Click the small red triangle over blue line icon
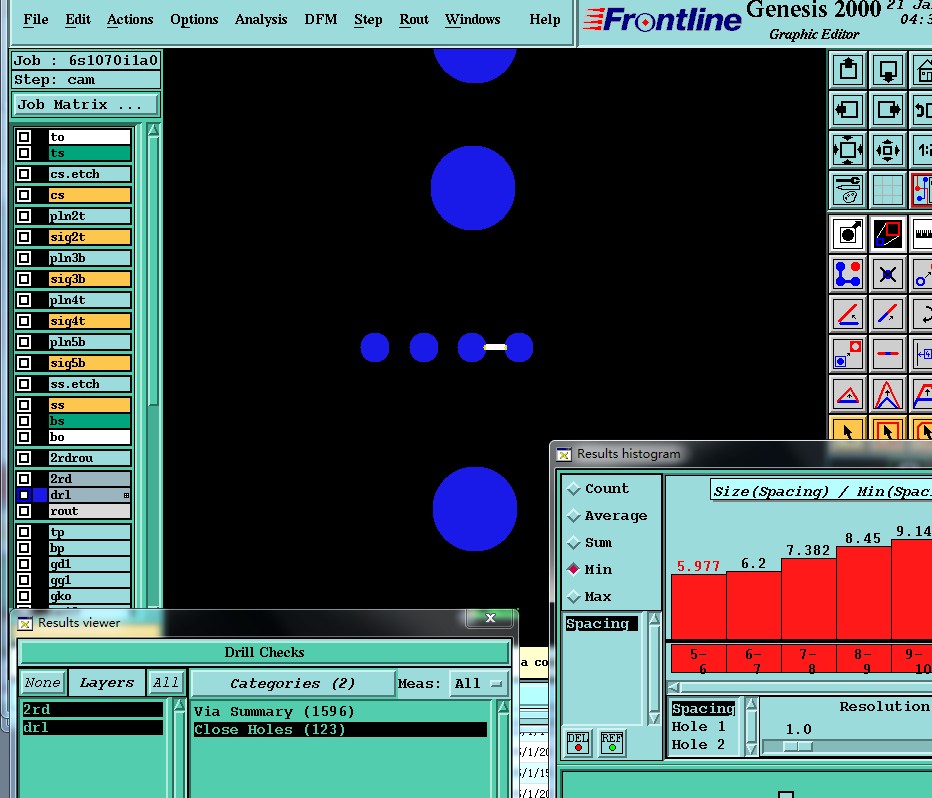The image size is (932, 798). pyautogui.click(x=848, y=394)
